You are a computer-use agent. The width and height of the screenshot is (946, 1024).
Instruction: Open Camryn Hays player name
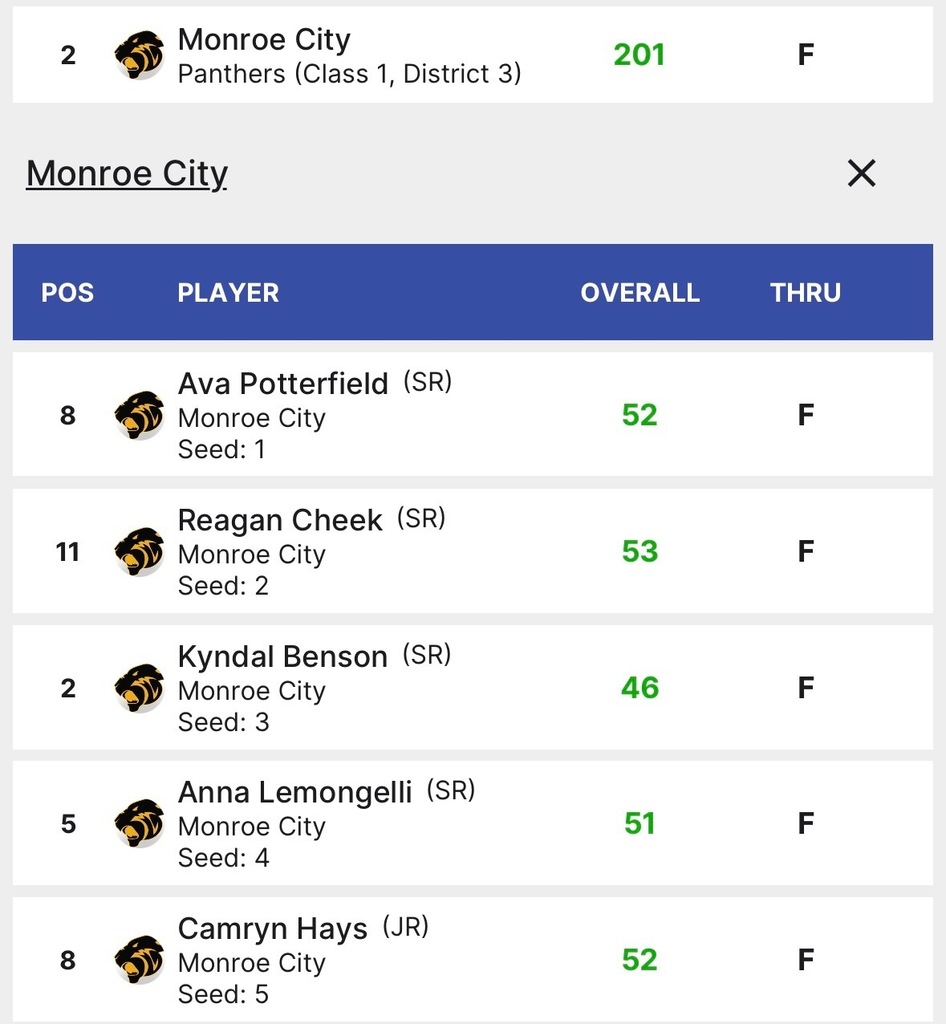coord(272,929)
